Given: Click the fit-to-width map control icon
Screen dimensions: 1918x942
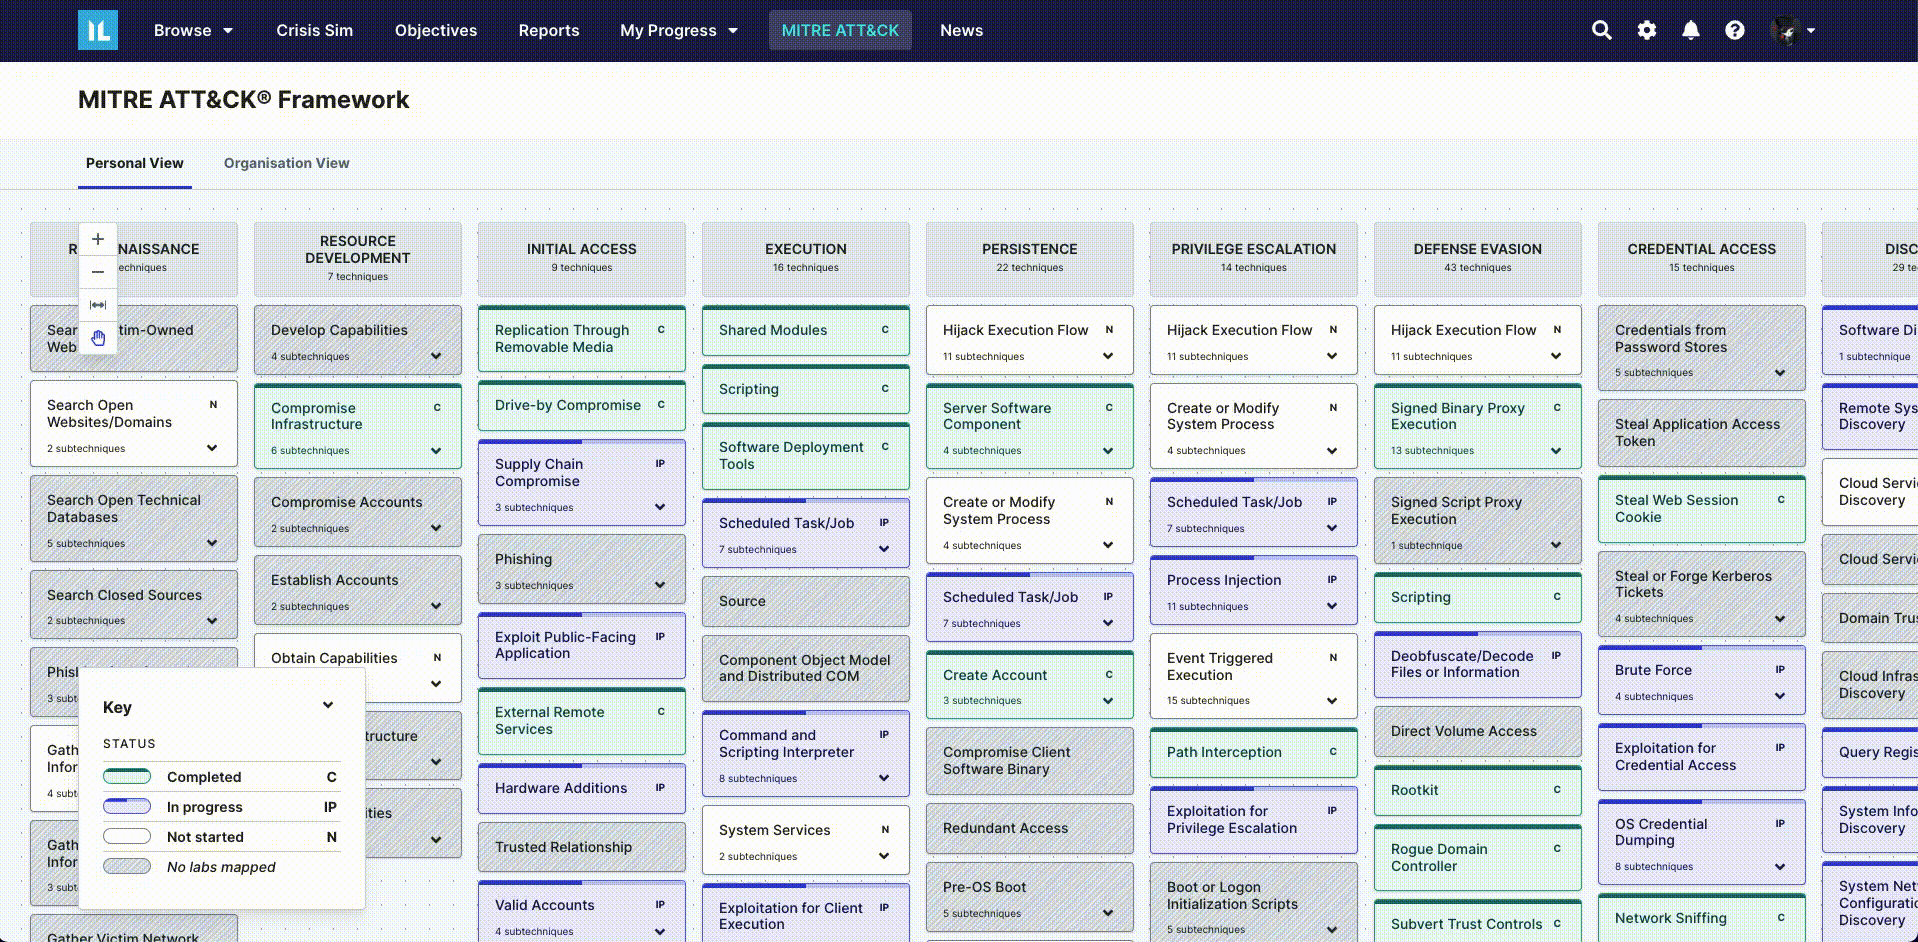Looking at the screenshot, I should coord(98,305).
